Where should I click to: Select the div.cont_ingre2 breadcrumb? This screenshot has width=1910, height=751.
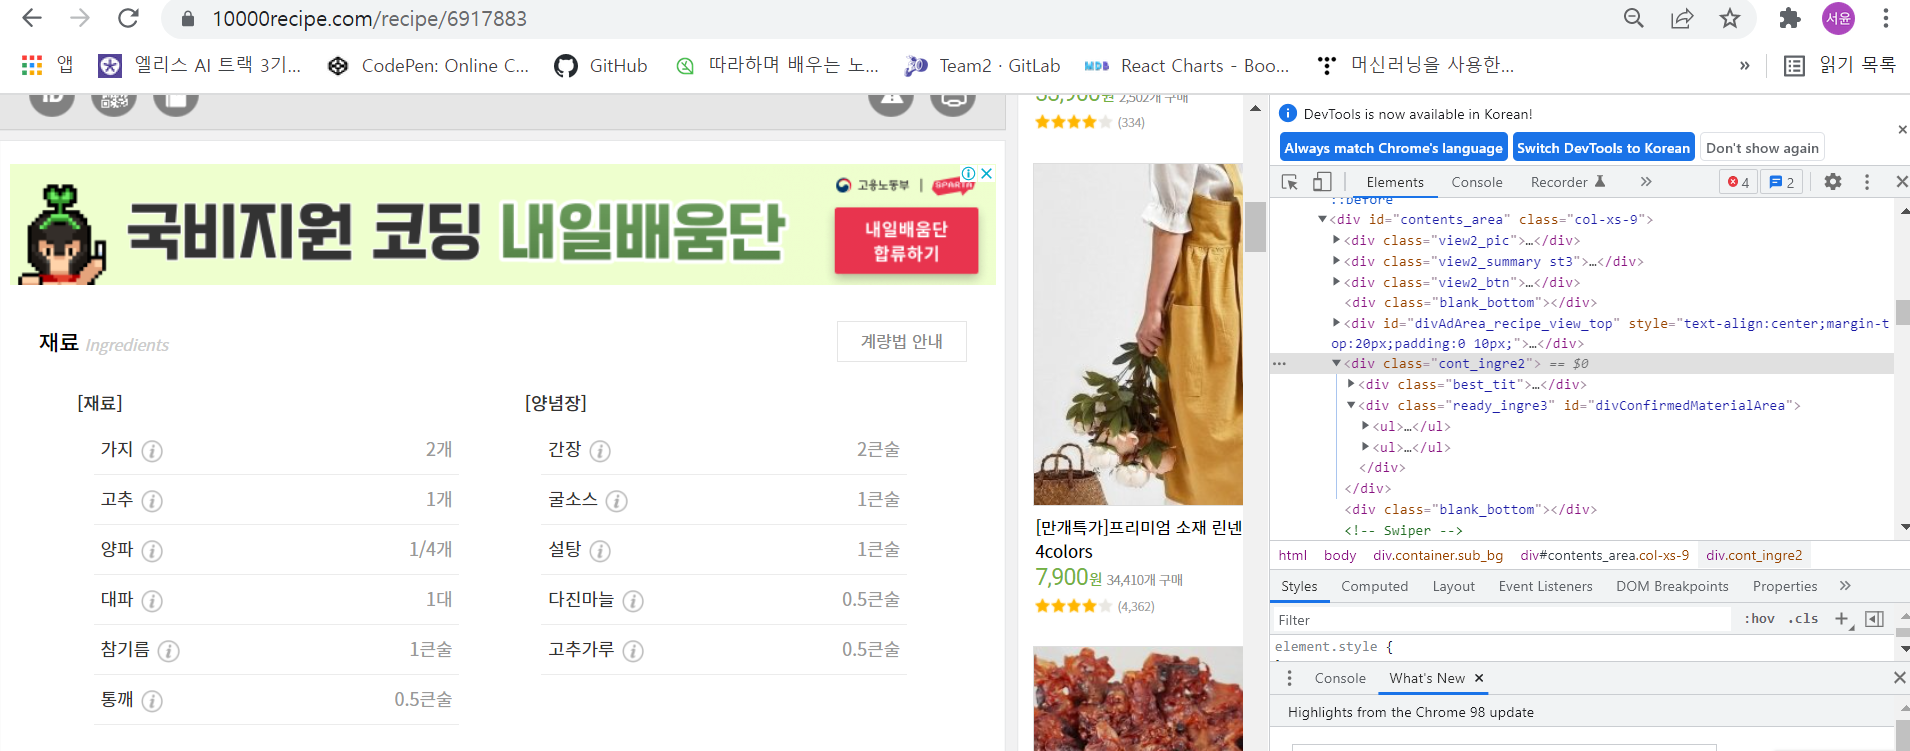coord(1754,555)
